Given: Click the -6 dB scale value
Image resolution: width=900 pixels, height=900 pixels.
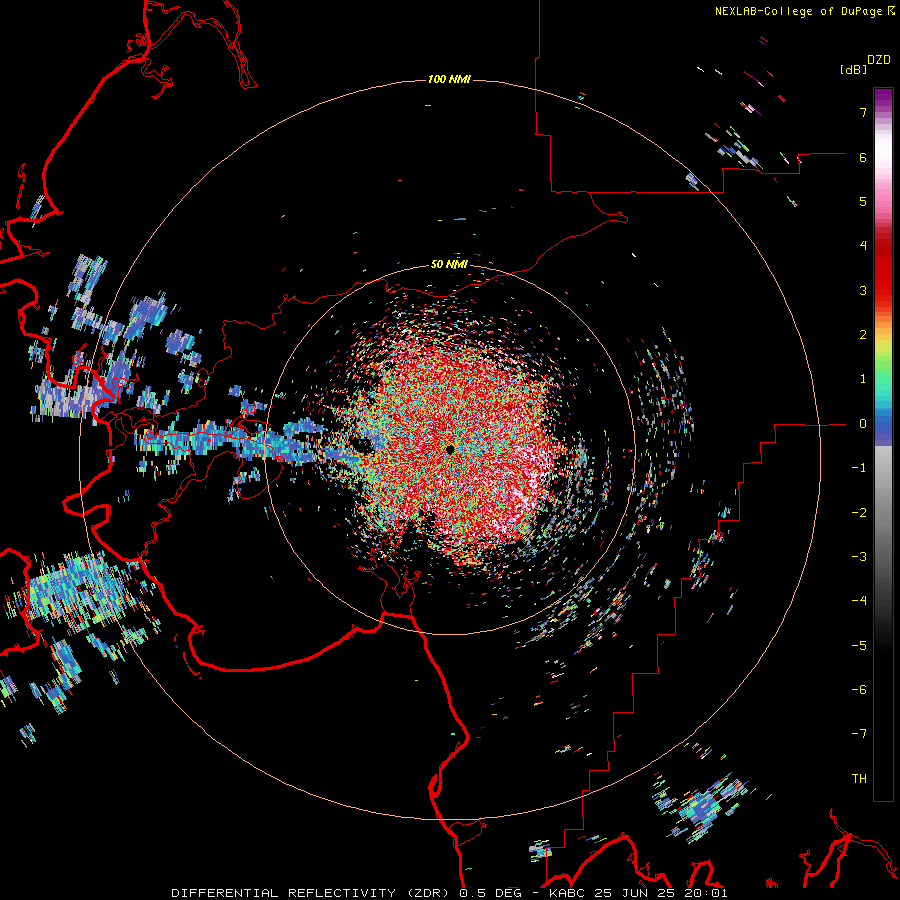Looking at the screenshot, I should [859, 690].
